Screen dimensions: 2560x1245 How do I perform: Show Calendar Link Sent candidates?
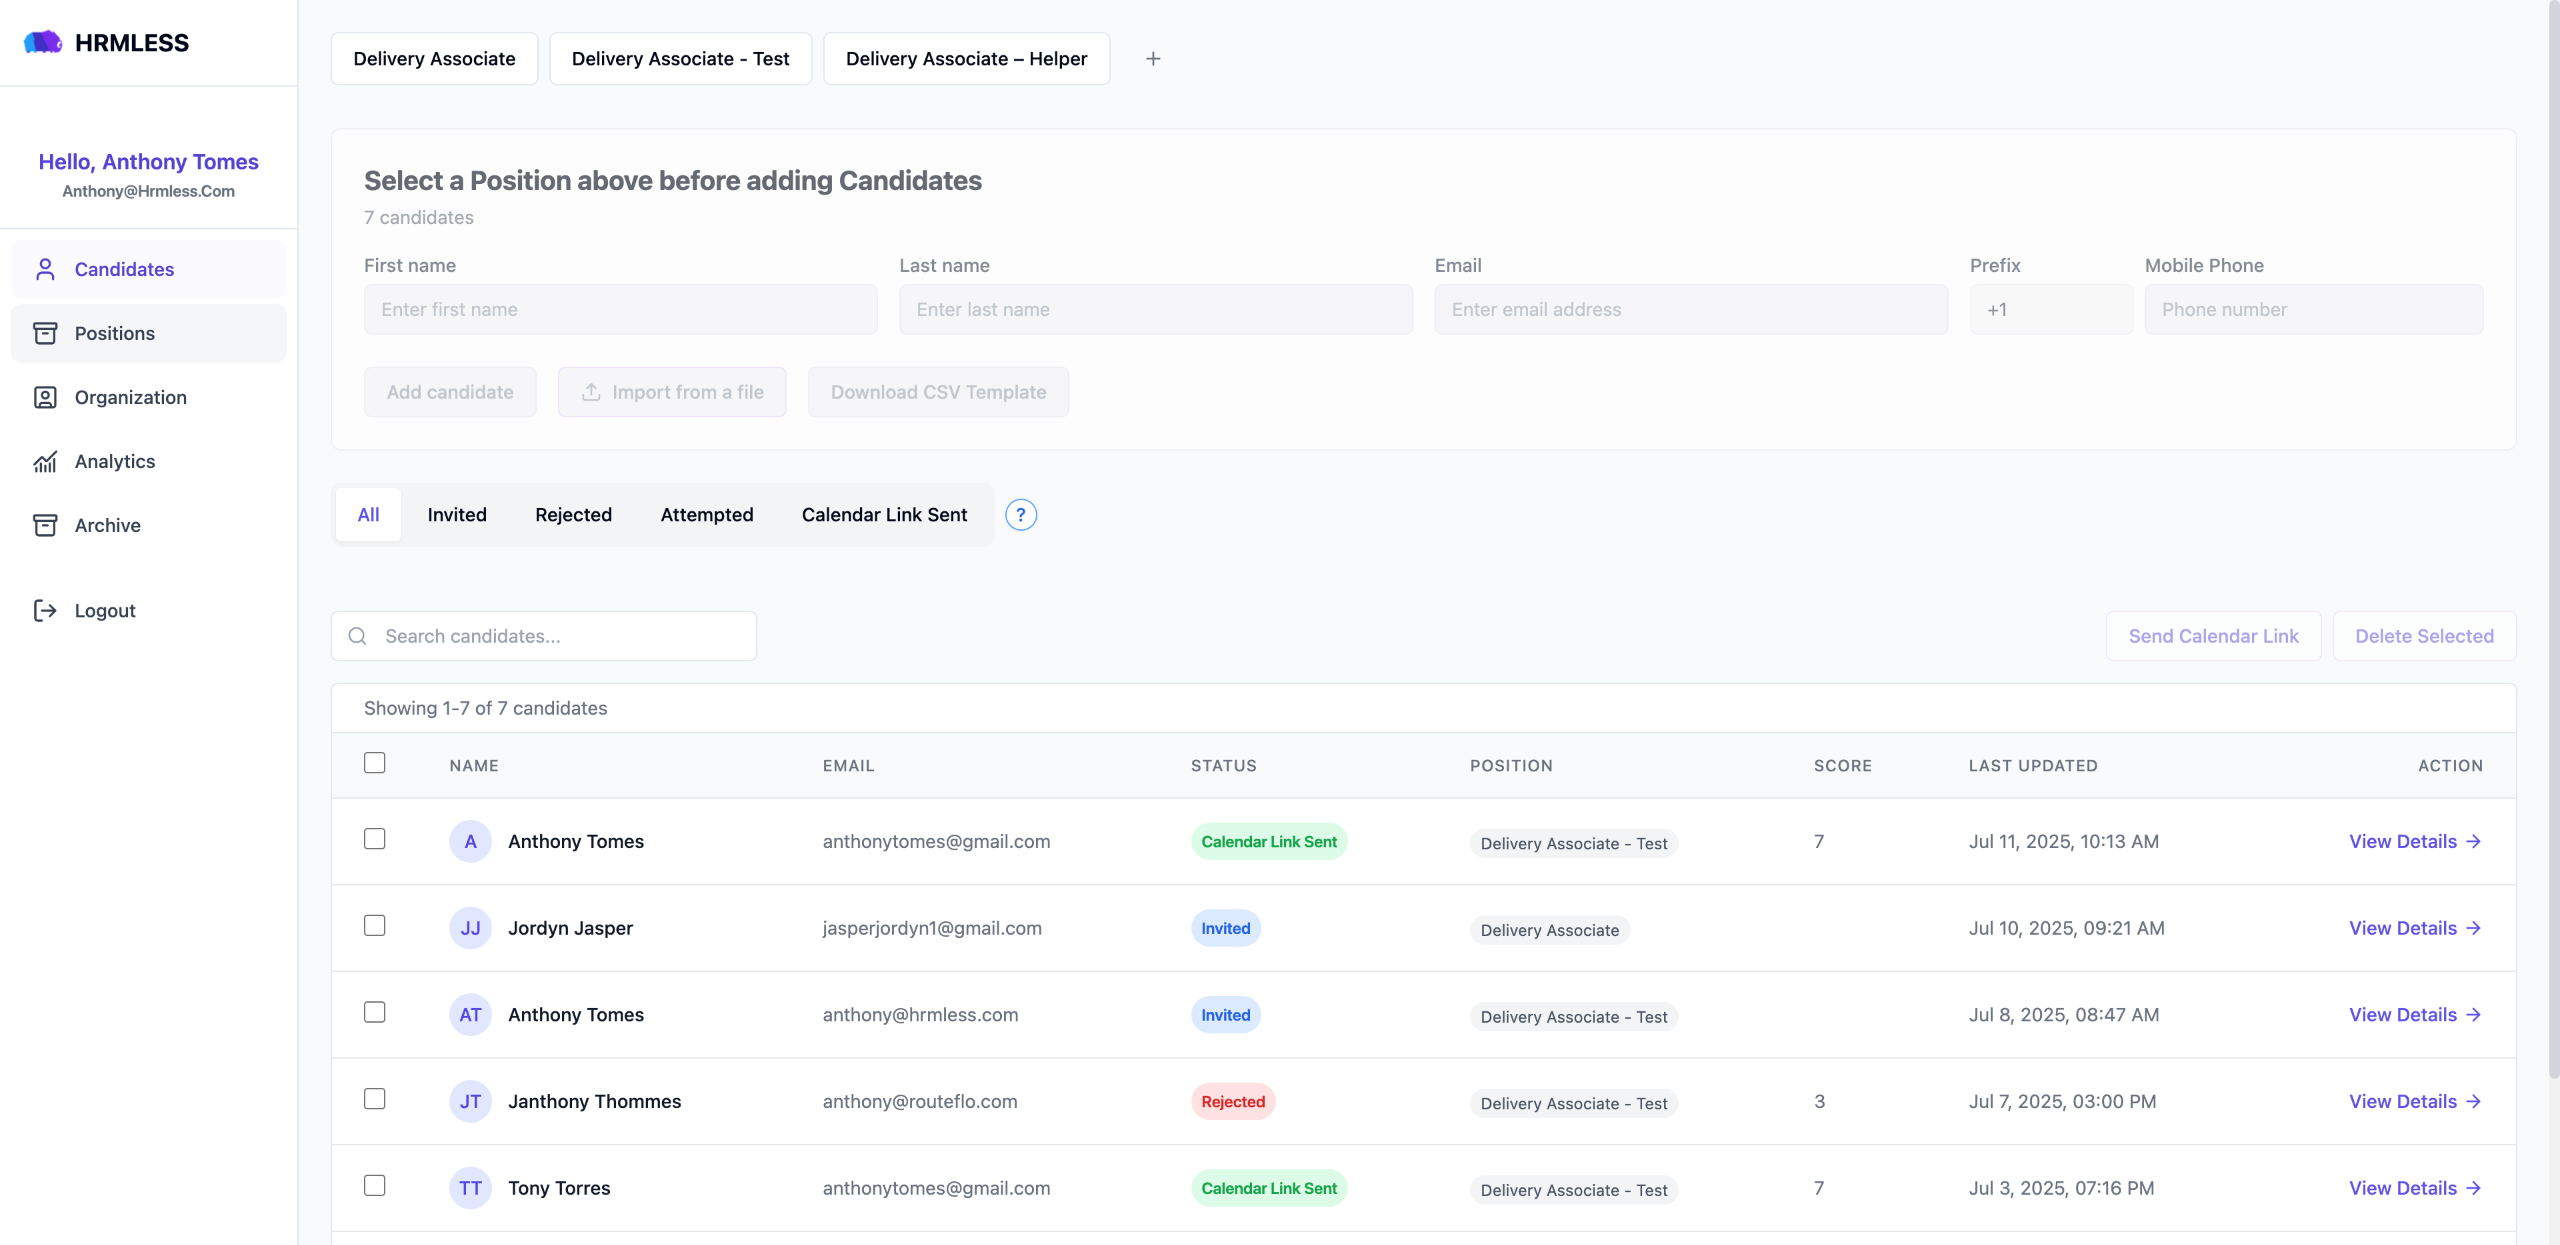pyautogui.click(x=884, y=515)
